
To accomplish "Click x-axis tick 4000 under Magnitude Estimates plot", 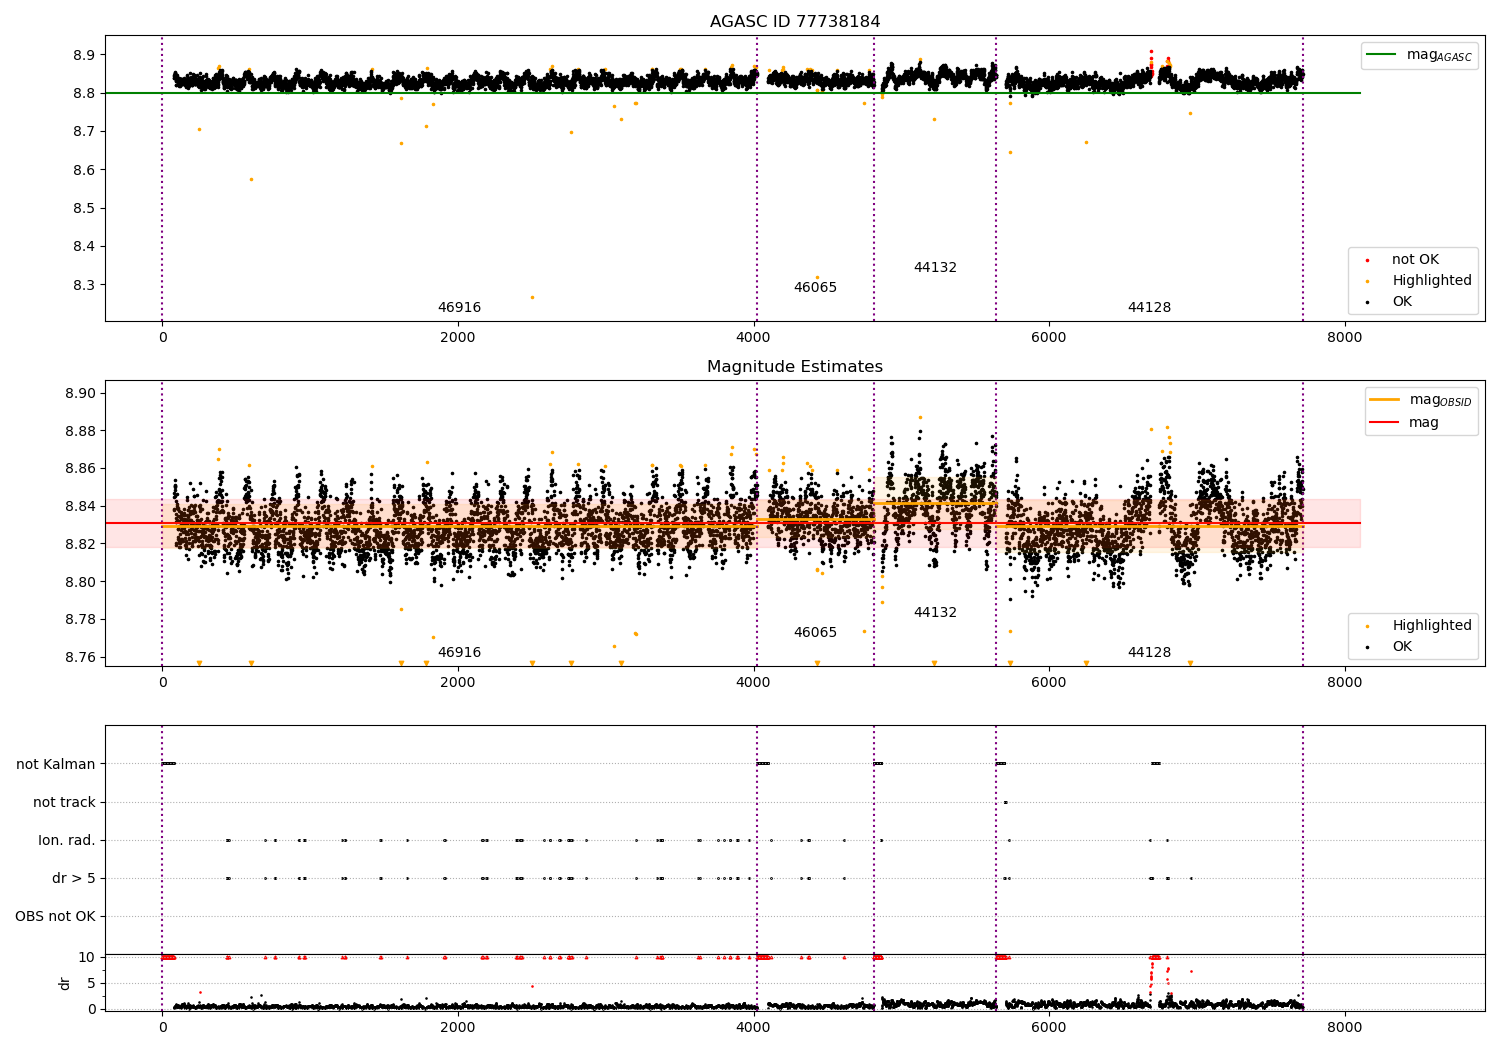I will [753, 683].
